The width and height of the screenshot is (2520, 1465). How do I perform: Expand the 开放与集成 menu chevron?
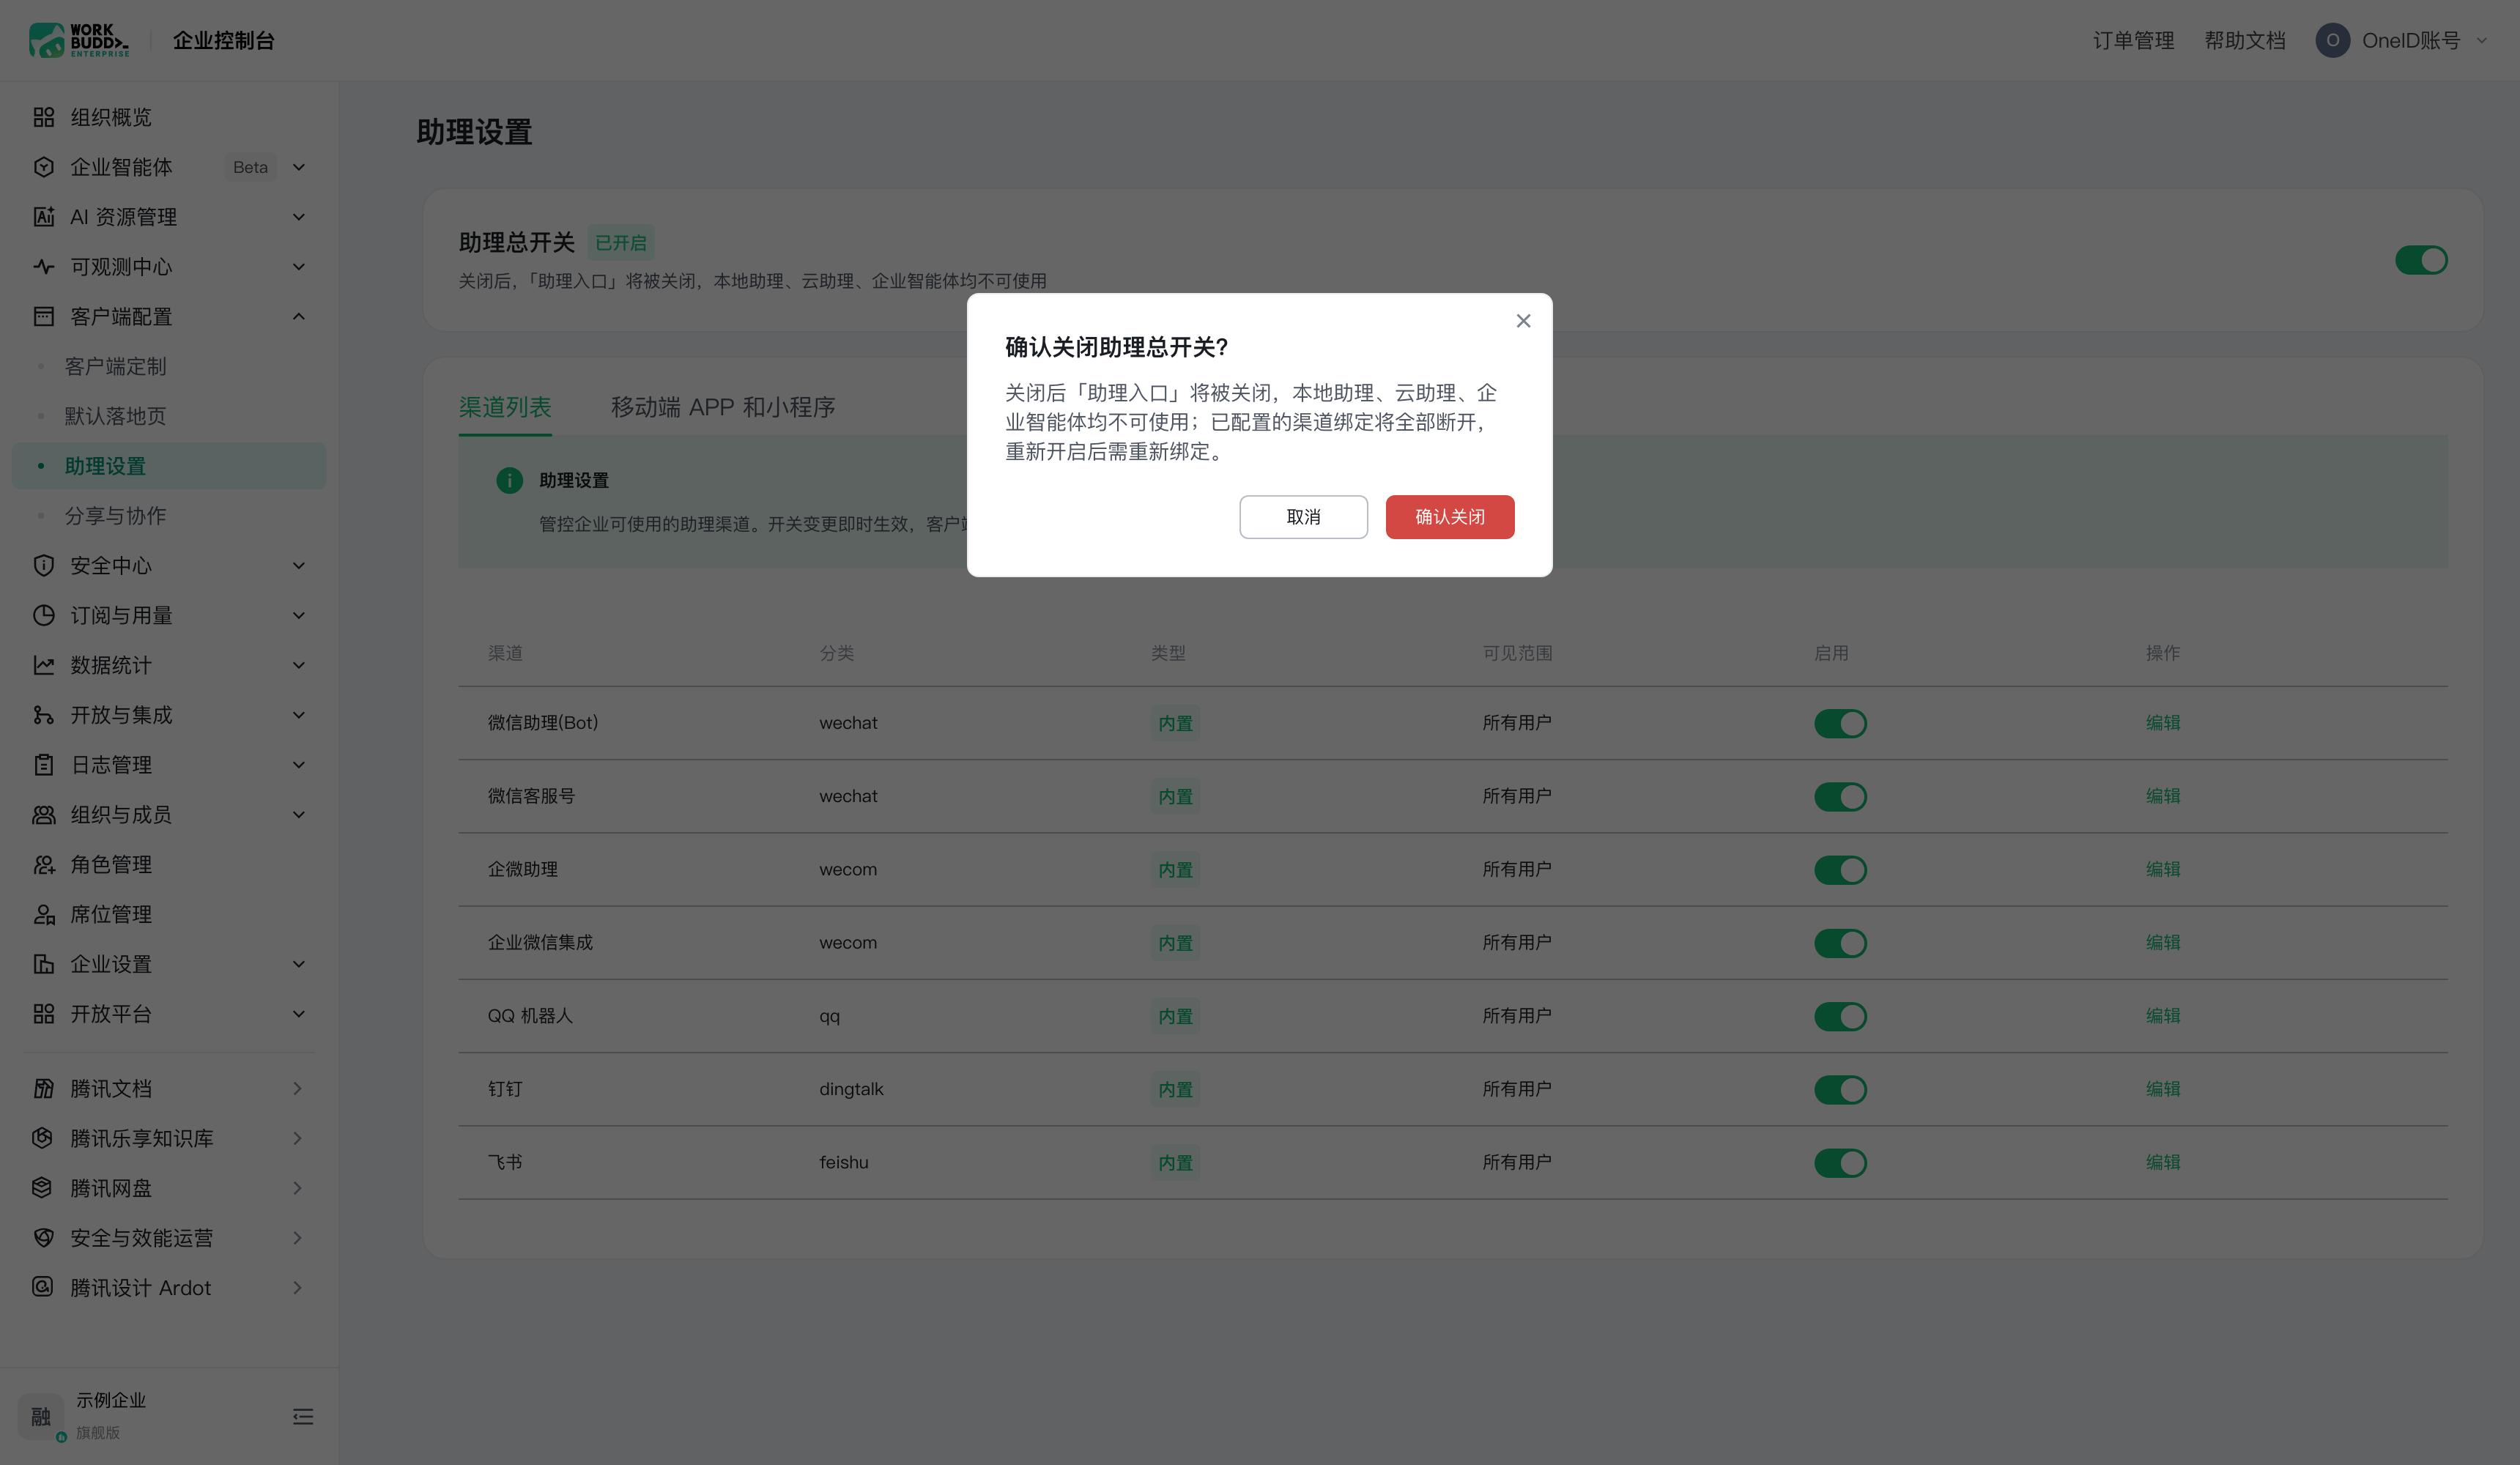[x=299, y=715]
